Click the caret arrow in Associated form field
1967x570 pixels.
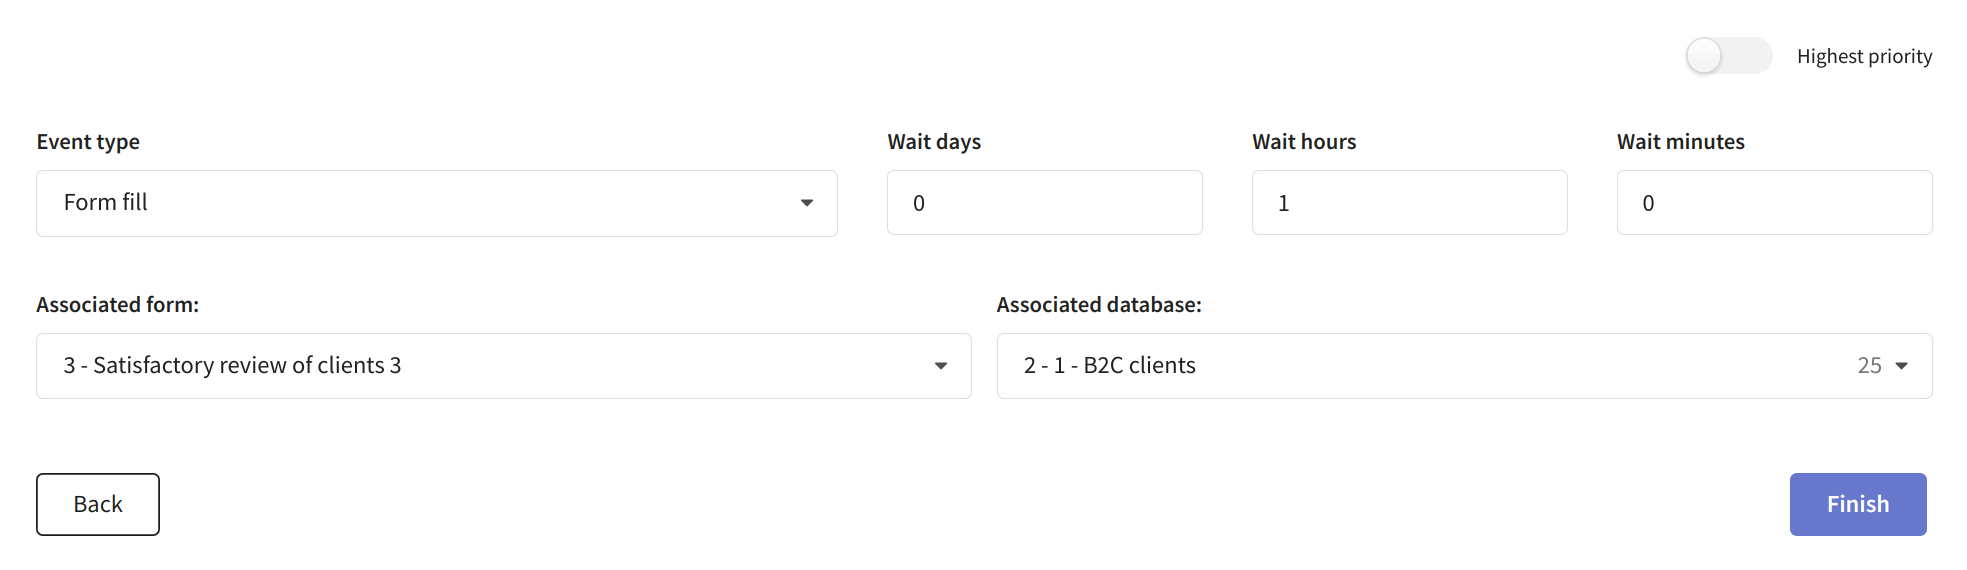(x=941, y=366)
